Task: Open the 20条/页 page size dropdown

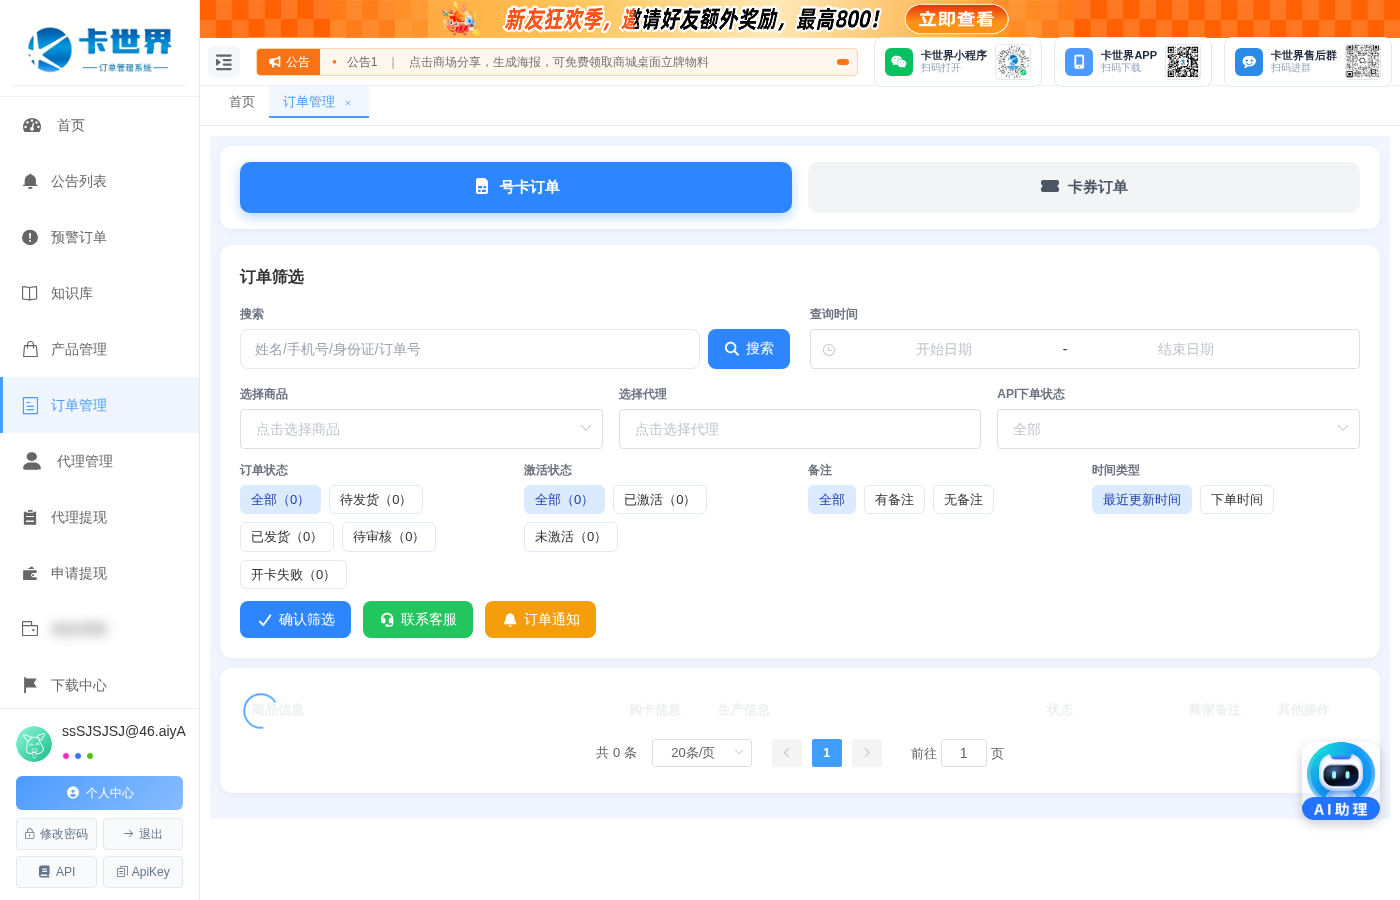Action: pyautogui.click(x=702, y=753)
